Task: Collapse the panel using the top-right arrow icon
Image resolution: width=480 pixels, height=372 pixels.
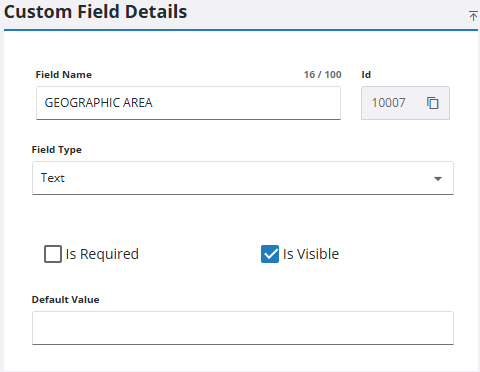Action: pyautogui.click(x=473, y=16)
